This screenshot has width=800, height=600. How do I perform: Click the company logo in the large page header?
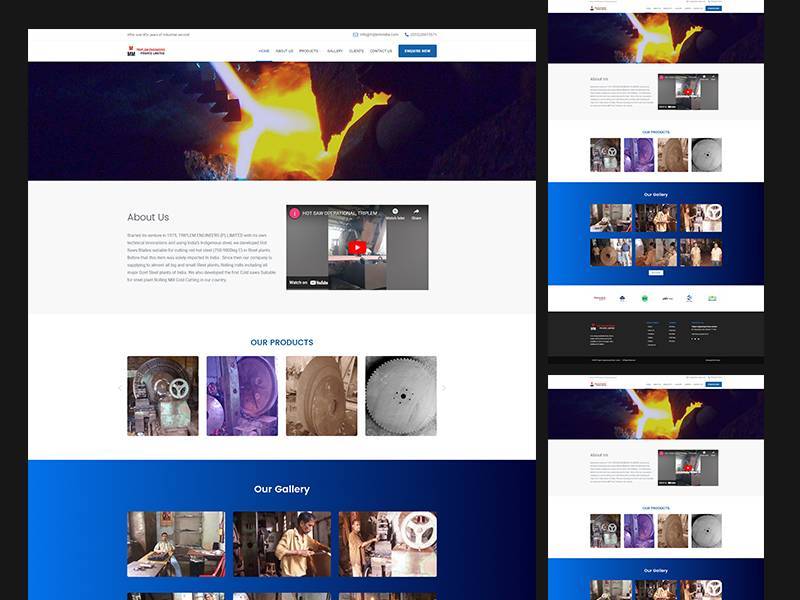(146, 51)
